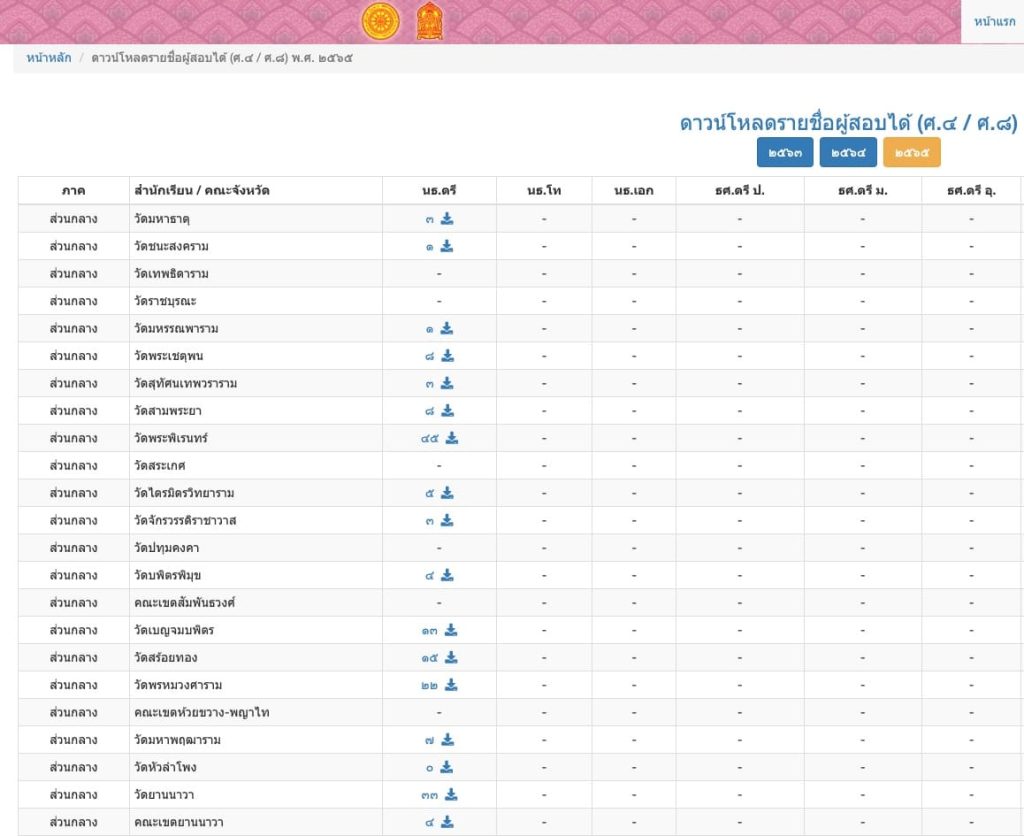Click the นธ.ตรี column header
Viewport: 1024px width, 836px height.
coord(439,191)
